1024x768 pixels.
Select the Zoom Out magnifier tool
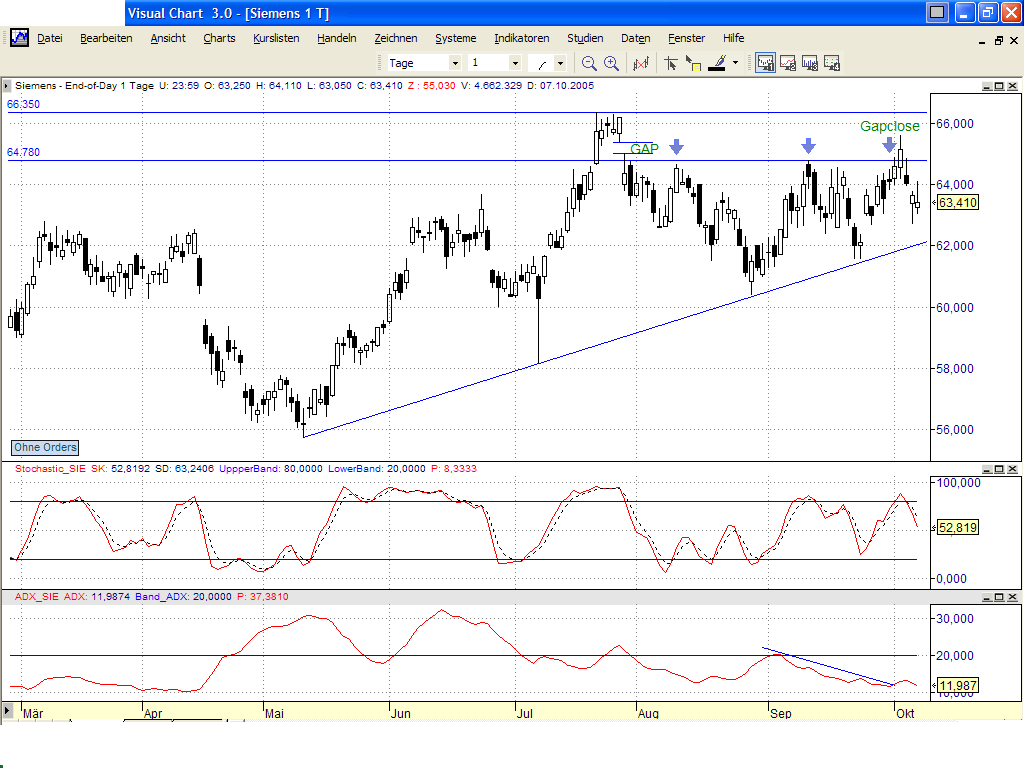(x=588, y=62)
